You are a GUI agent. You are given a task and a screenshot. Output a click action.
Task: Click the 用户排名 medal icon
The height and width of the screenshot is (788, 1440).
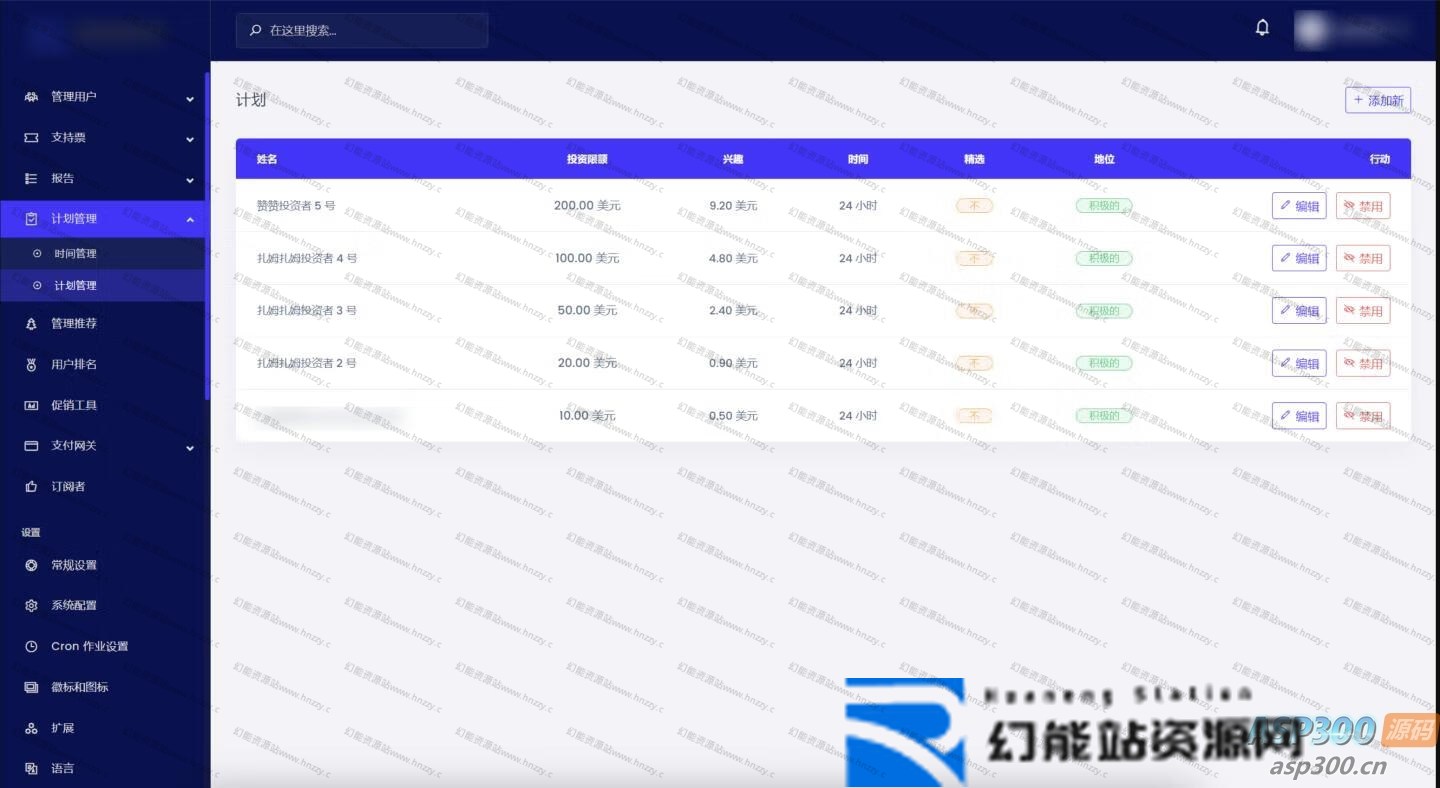click(x=31, y=365)
